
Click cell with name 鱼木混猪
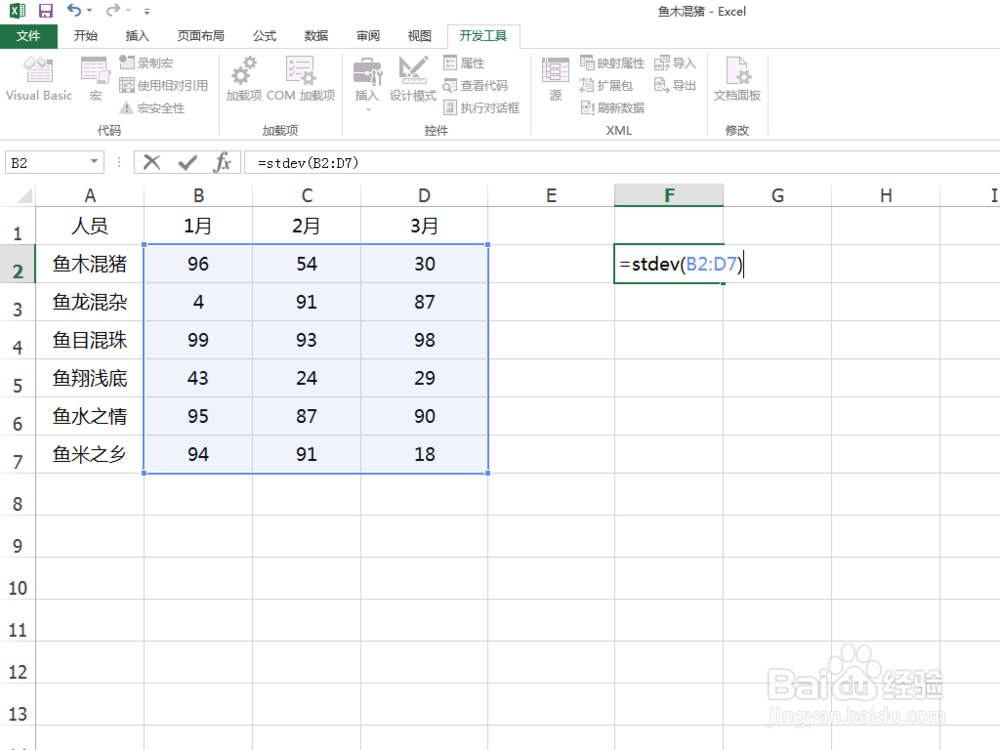[x=90, y=263]
